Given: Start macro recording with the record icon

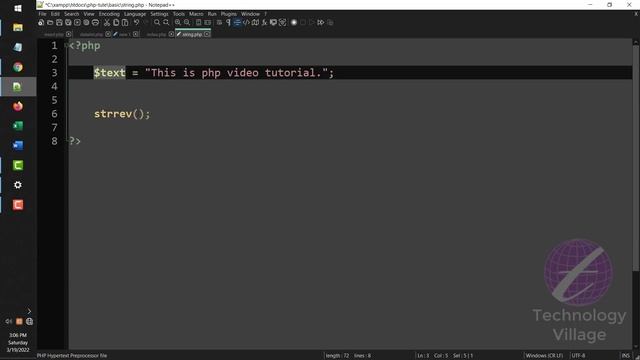Looking at the screenshot, I should pos(294,22).
